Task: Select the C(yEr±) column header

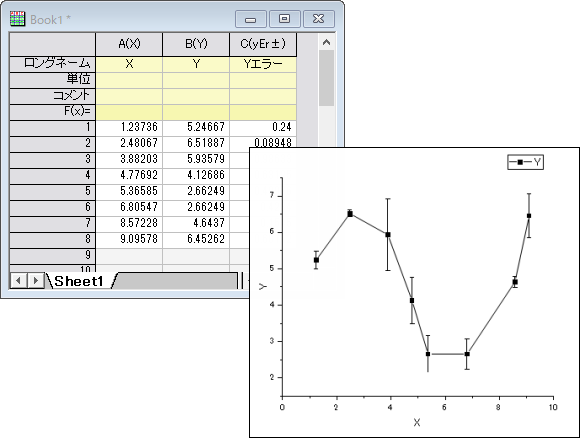Action: pos(263,44)
